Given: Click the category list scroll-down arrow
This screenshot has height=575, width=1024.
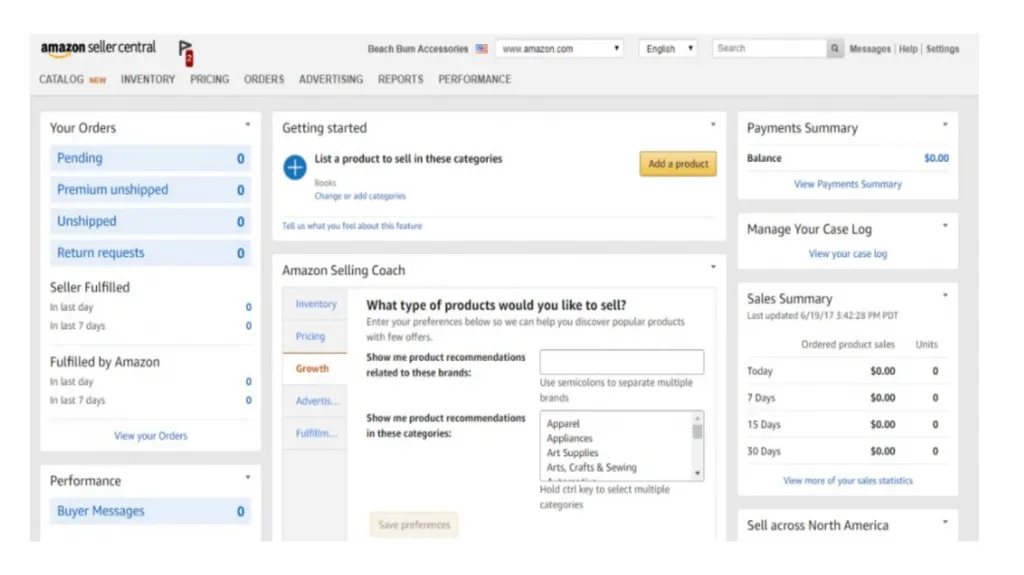Looking at the screenshot, I should coord(697,473).
